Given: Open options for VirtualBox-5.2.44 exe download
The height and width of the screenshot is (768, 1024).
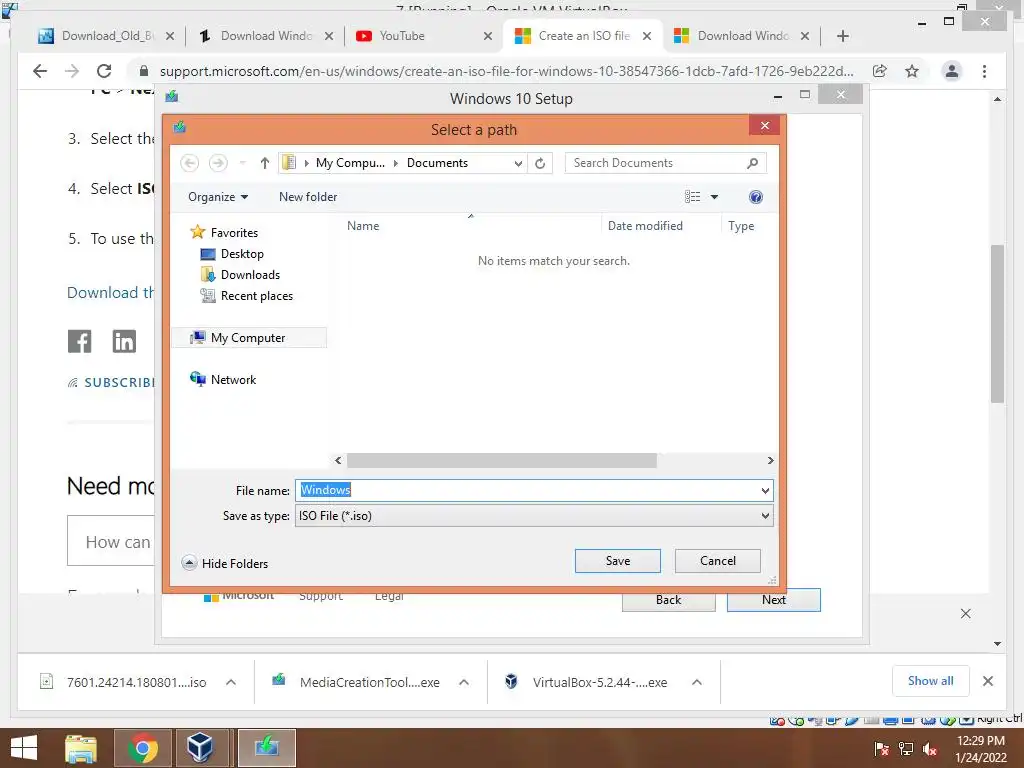Looking at the screenshot, I should click(697, 682).
